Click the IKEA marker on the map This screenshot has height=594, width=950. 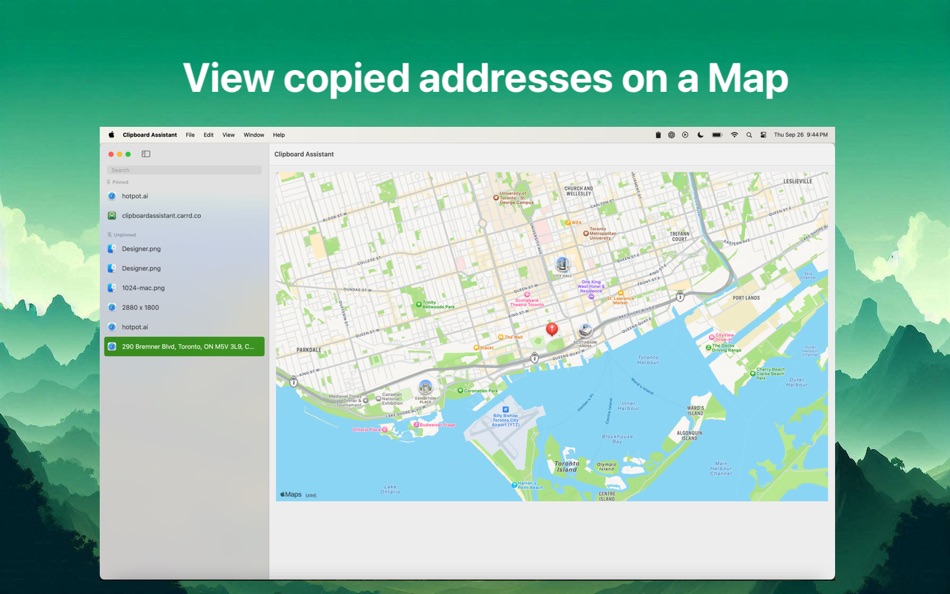pyautogui.click(x=568, y=222)
